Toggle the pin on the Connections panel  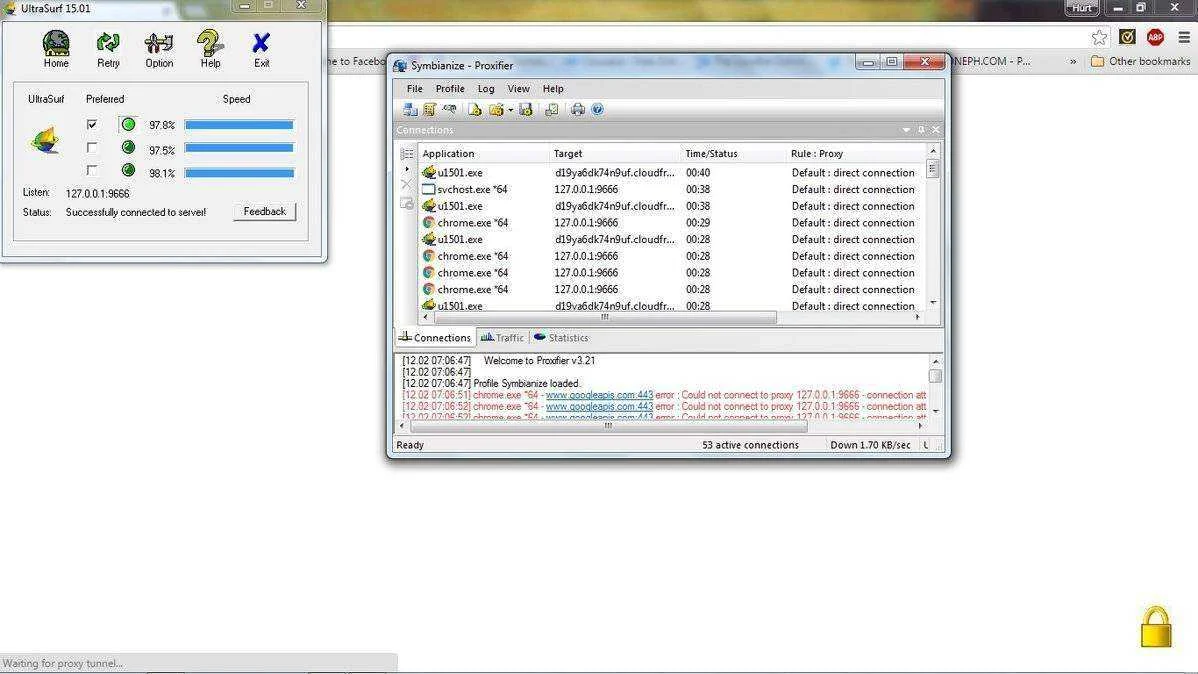point(921,130)
